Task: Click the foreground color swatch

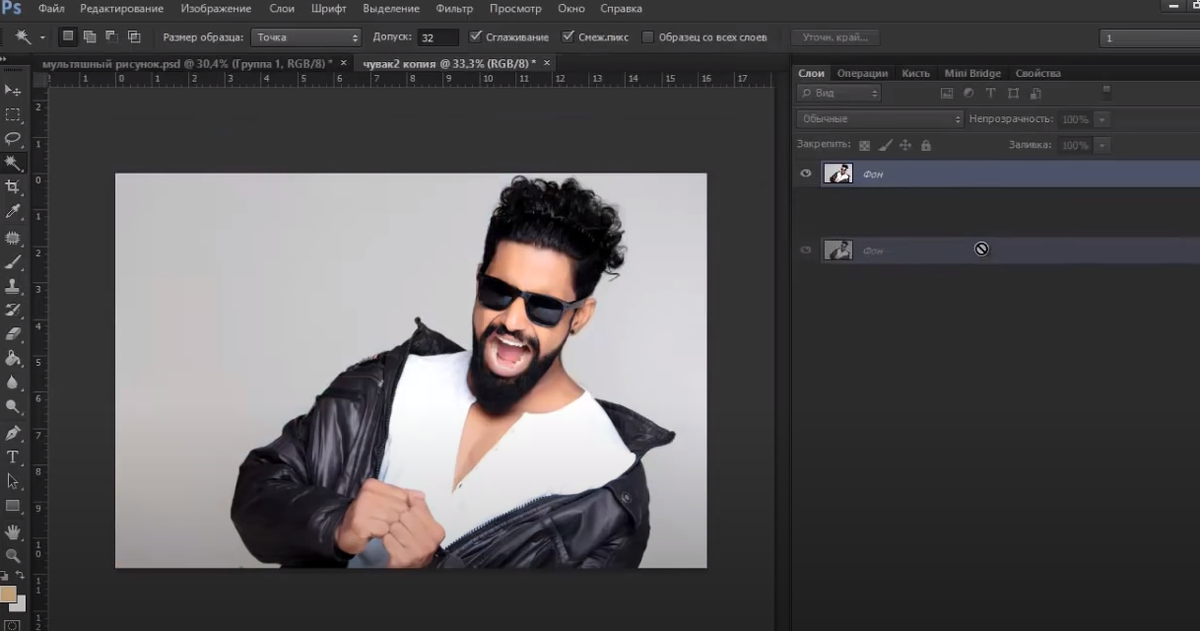Action: pyautogui.click(x=8, y=594)
